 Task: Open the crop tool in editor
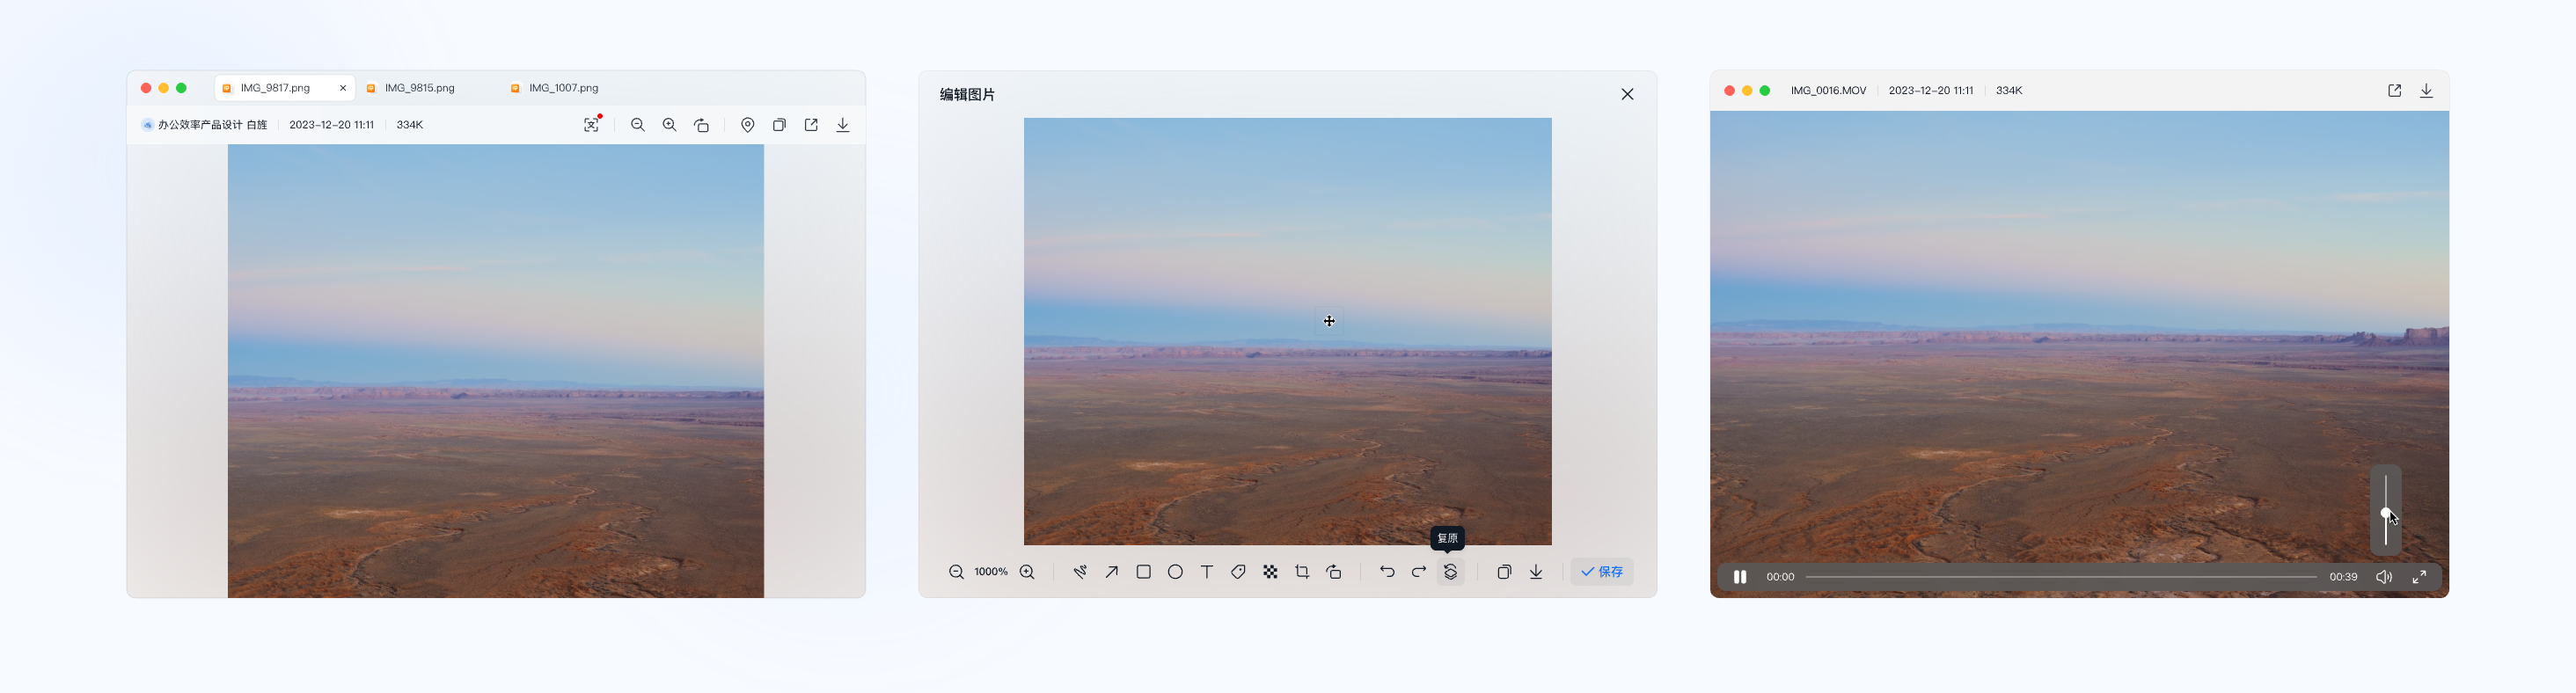point(1302,572)
